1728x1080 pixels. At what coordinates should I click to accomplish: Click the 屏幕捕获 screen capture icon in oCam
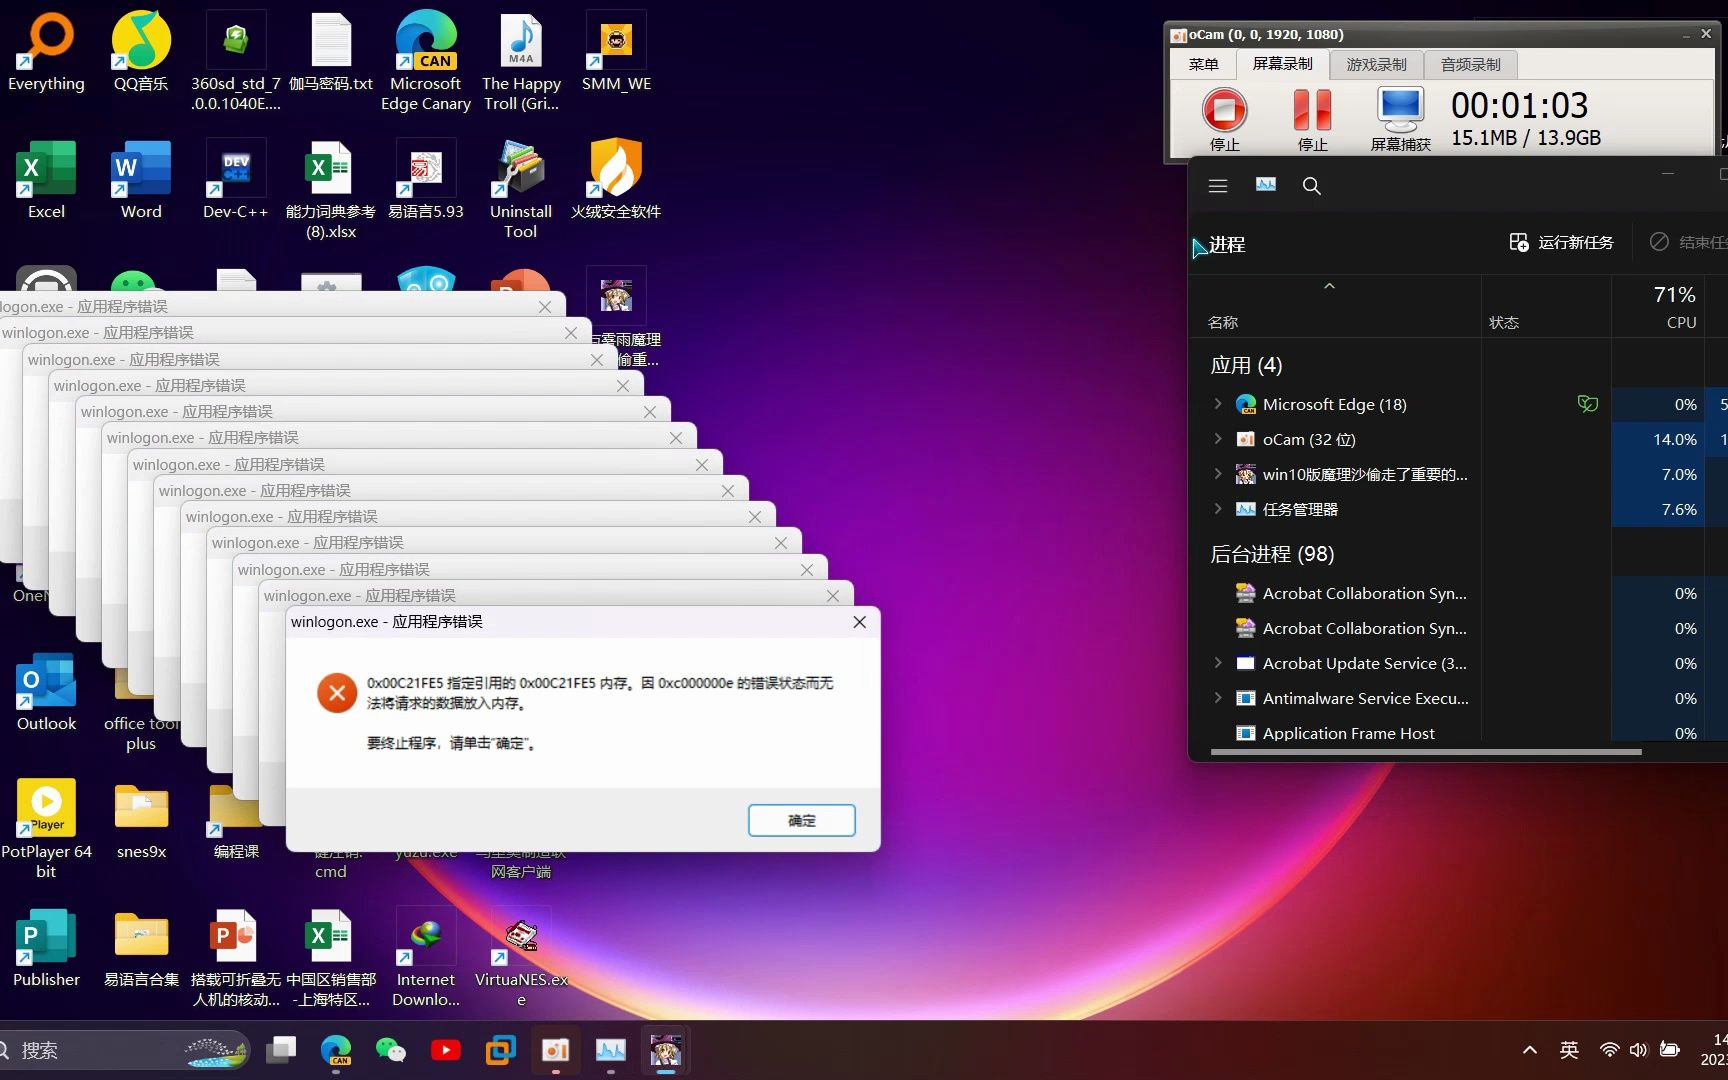1399,109
